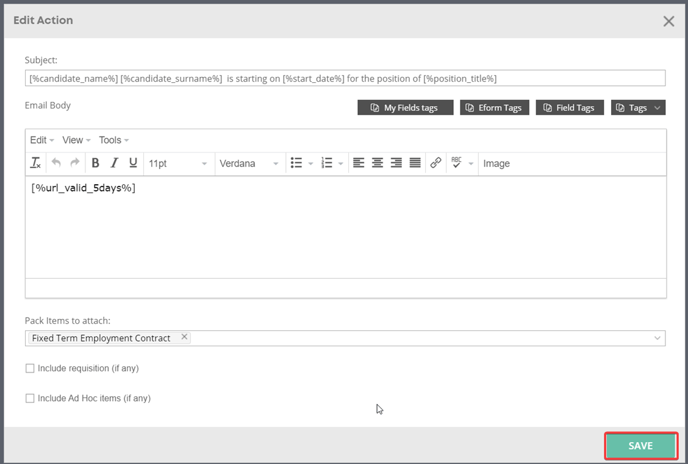Remove Fixed Term Employment Contract item
688x464 pixels.
click(x=184, y=337)
